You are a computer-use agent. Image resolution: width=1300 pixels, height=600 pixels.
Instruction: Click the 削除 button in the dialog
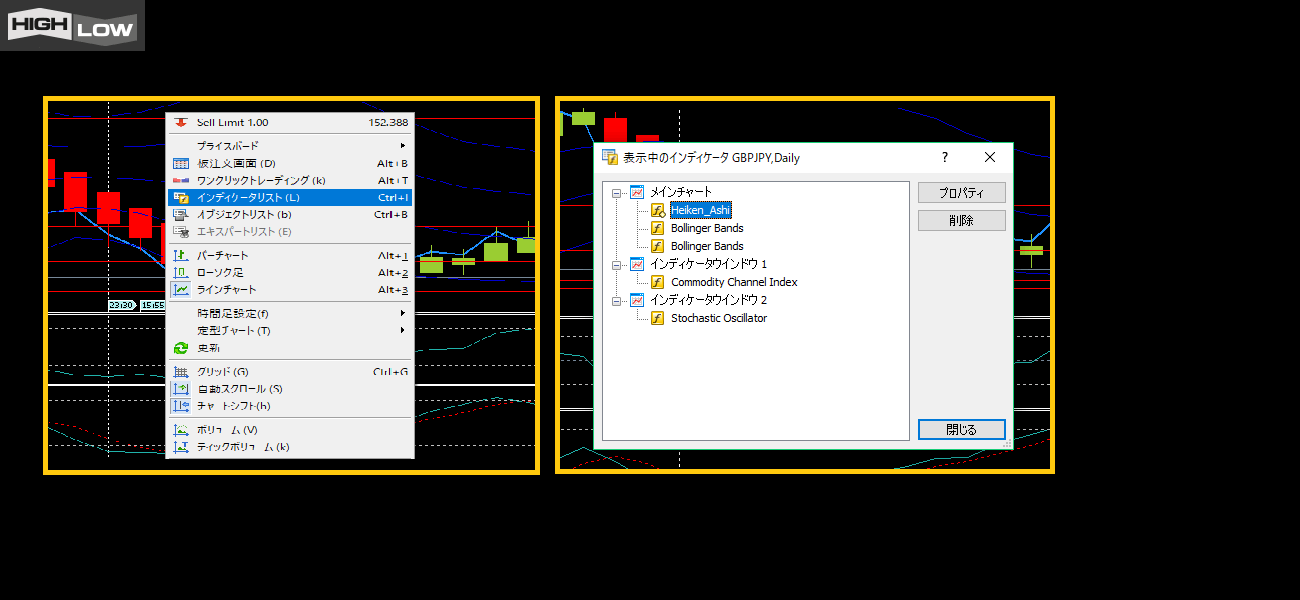(x=961, y=220)
